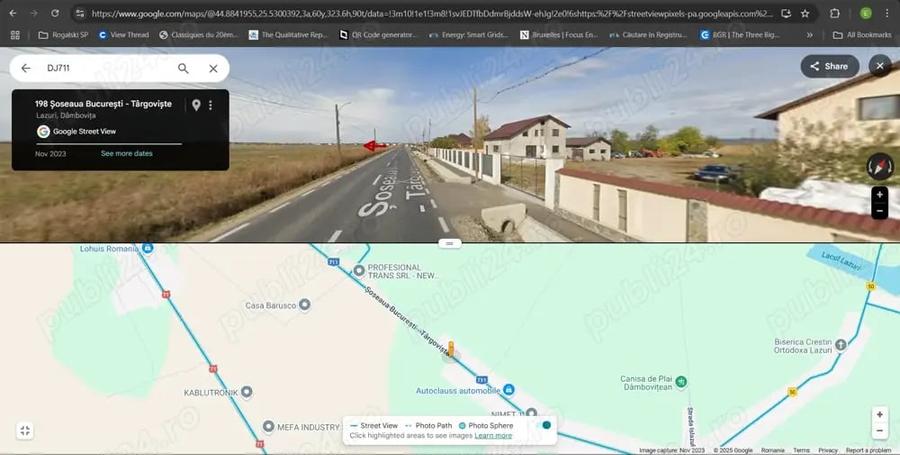Screen dimensions: 900x455
Task: Click the Casa Barusco place marker
Action: click(305, 305)
